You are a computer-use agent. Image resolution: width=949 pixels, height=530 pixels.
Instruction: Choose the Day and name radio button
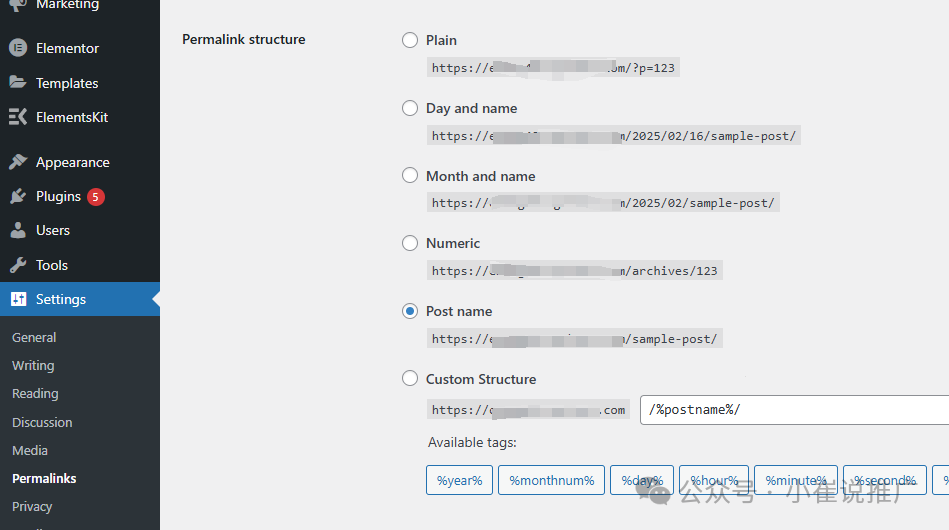point(410,108)
